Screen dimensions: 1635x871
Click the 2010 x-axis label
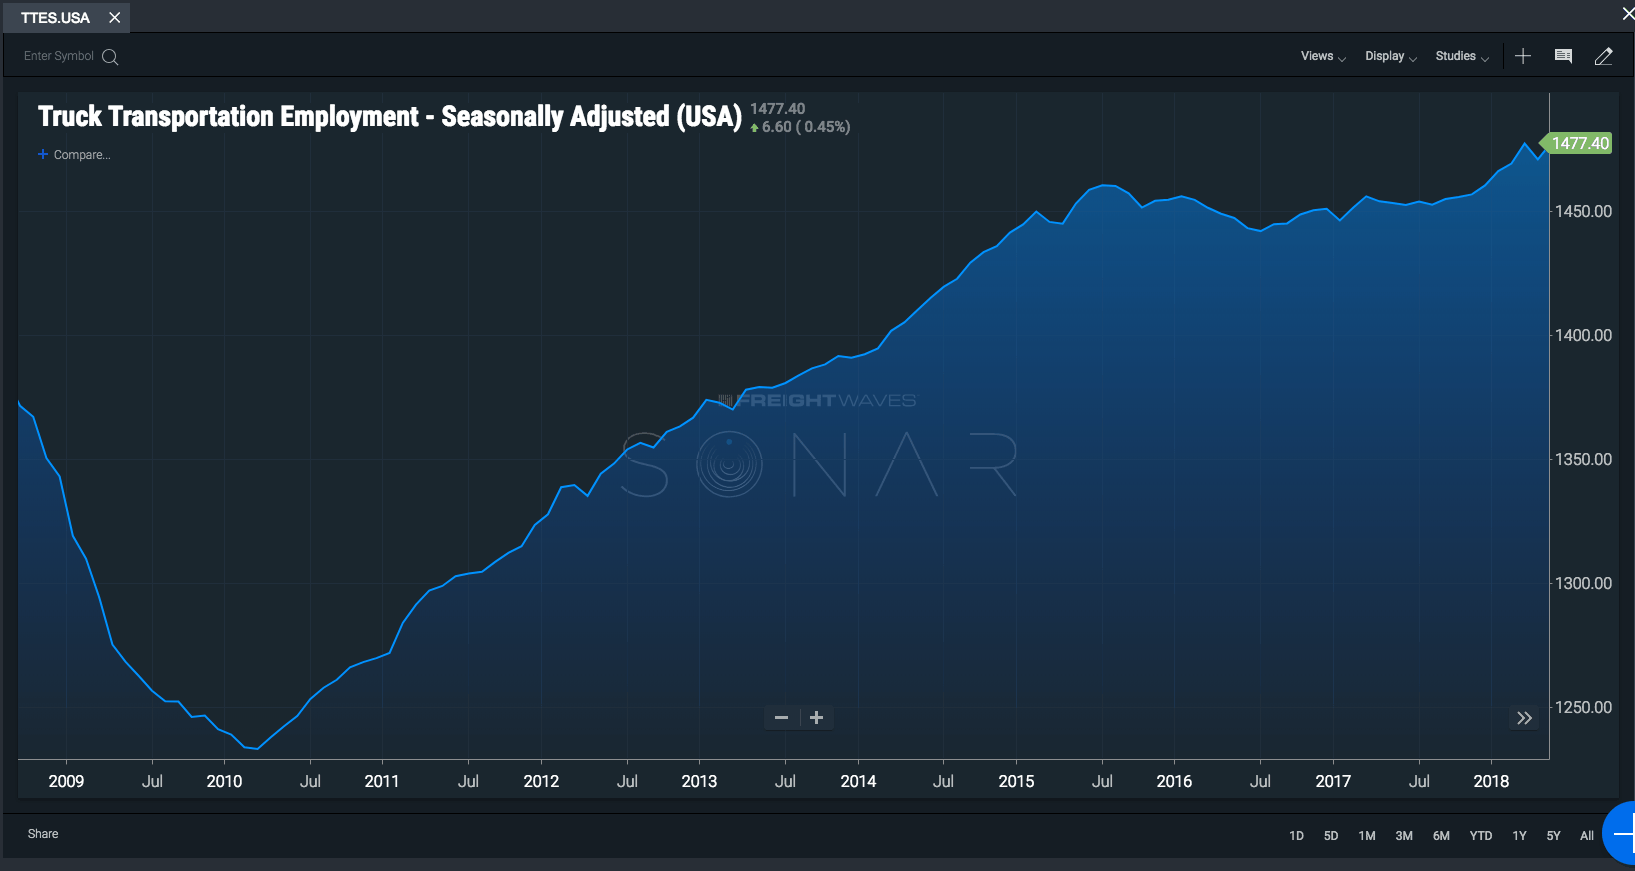pyautogui.click(x=224, y=781)
